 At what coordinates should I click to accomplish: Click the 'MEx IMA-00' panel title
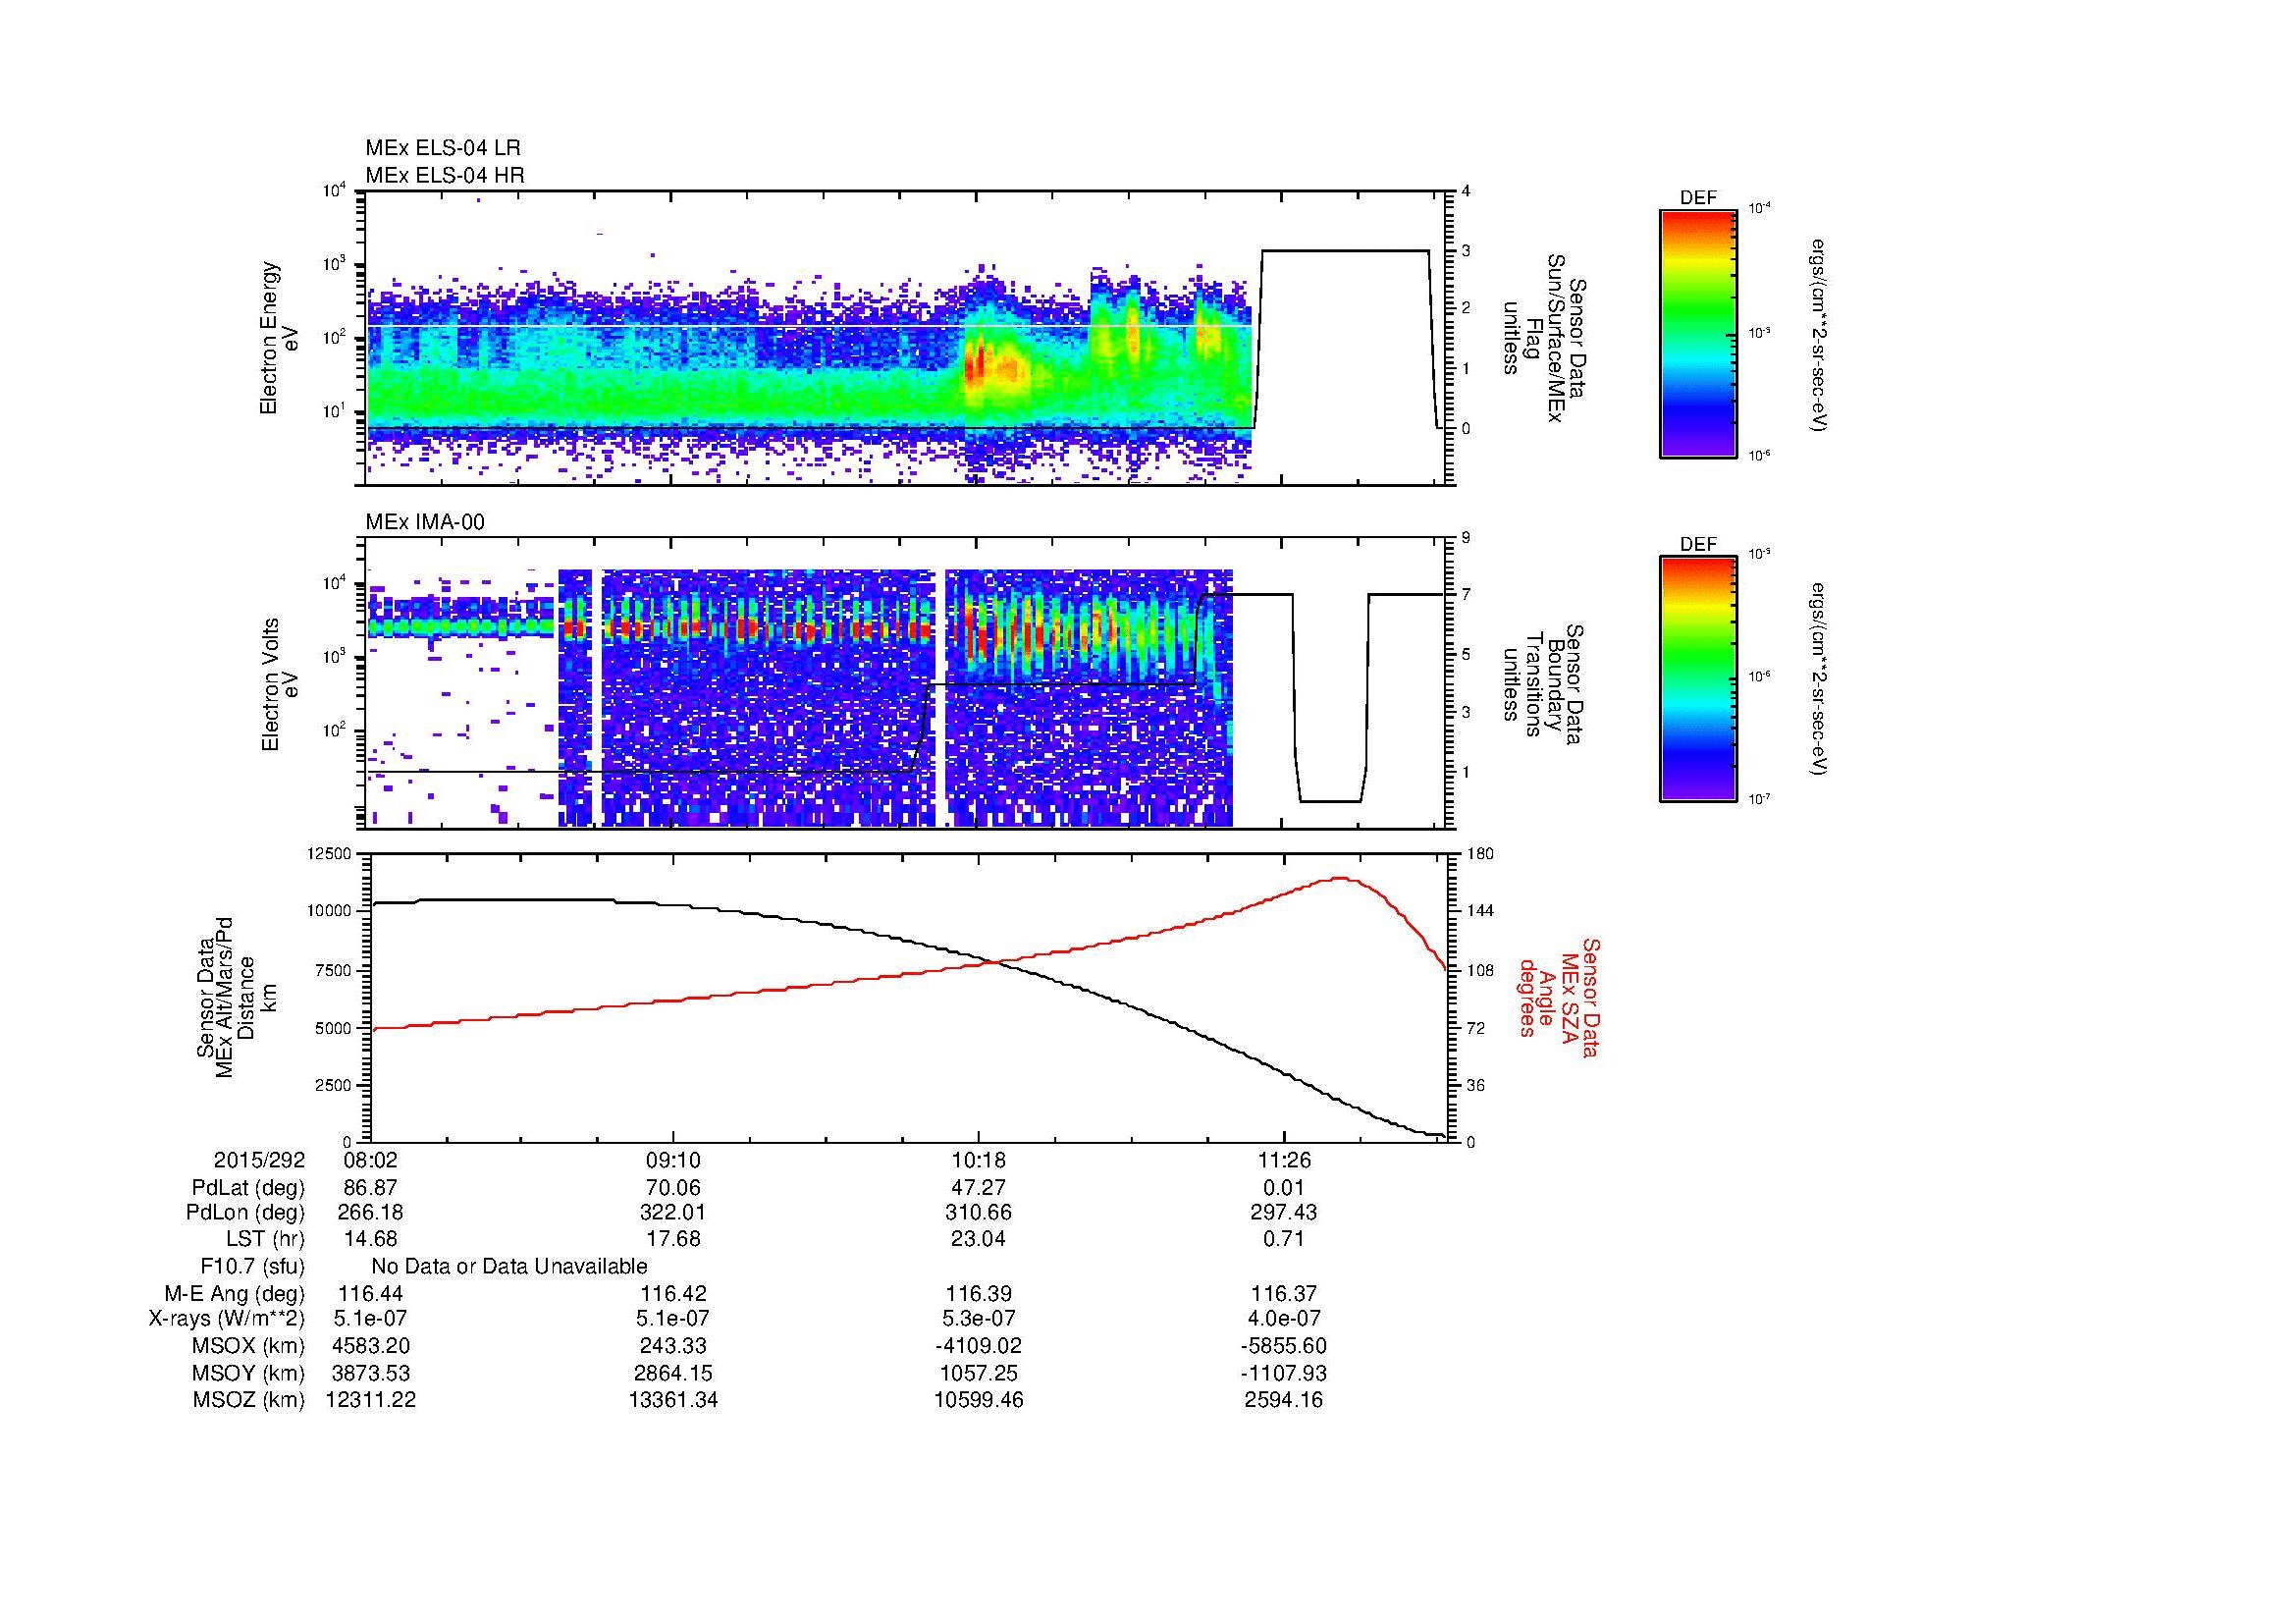pos(425,522)
